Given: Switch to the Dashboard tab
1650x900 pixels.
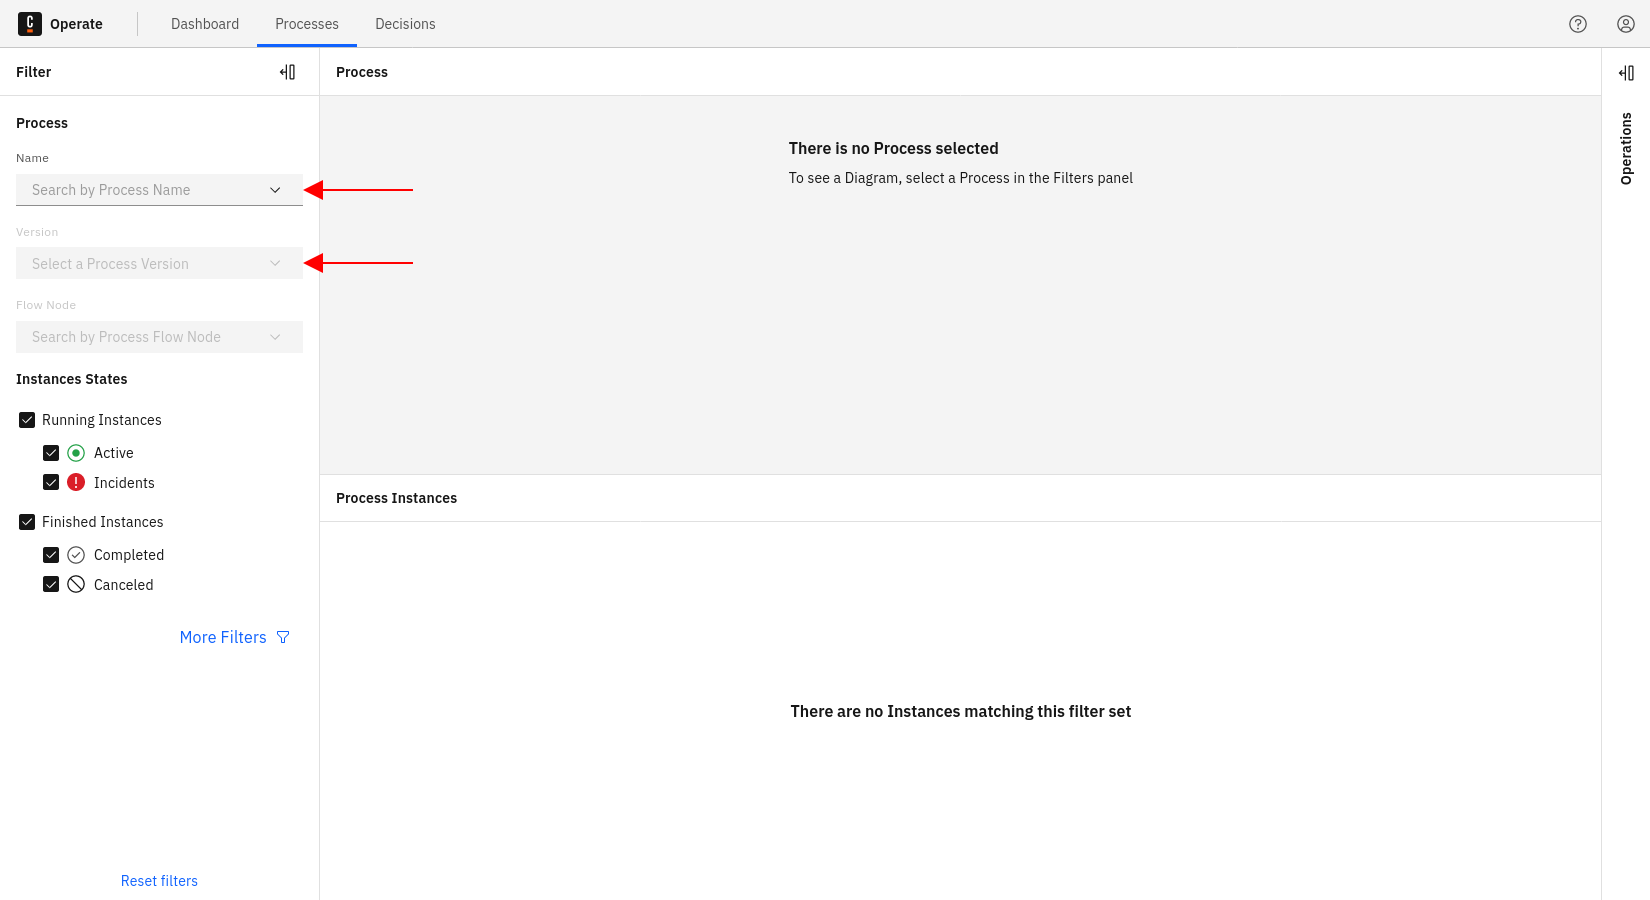Looking at the screenshot, I should point(205,24).
